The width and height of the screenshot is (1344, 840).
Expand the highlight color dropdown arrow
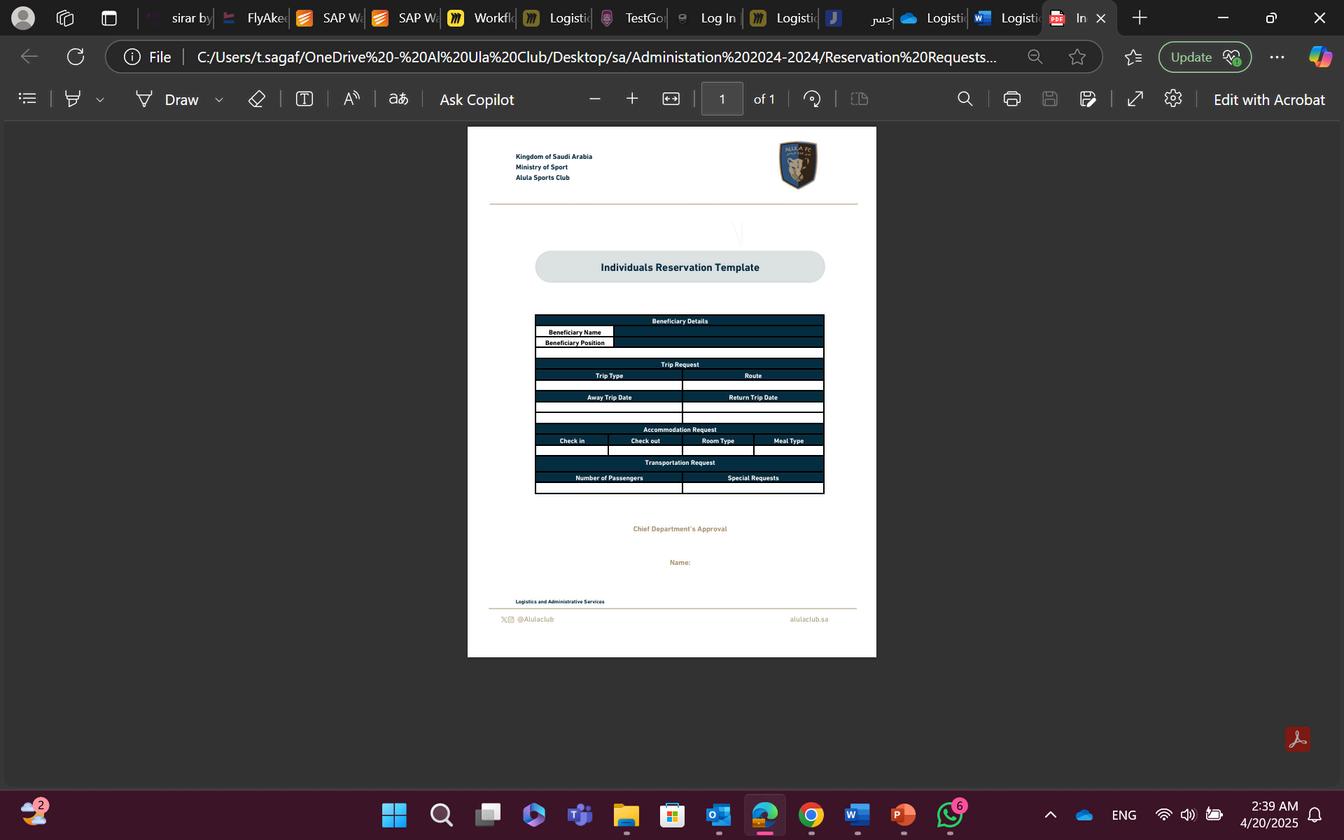tap(99, 100)
